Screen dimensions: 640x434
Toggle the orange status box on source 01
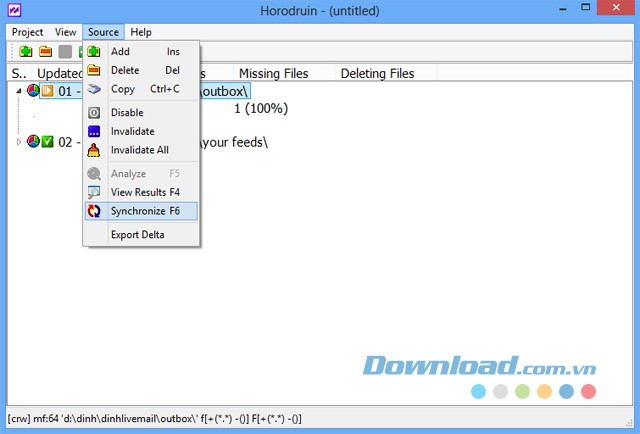pos(47,92)
